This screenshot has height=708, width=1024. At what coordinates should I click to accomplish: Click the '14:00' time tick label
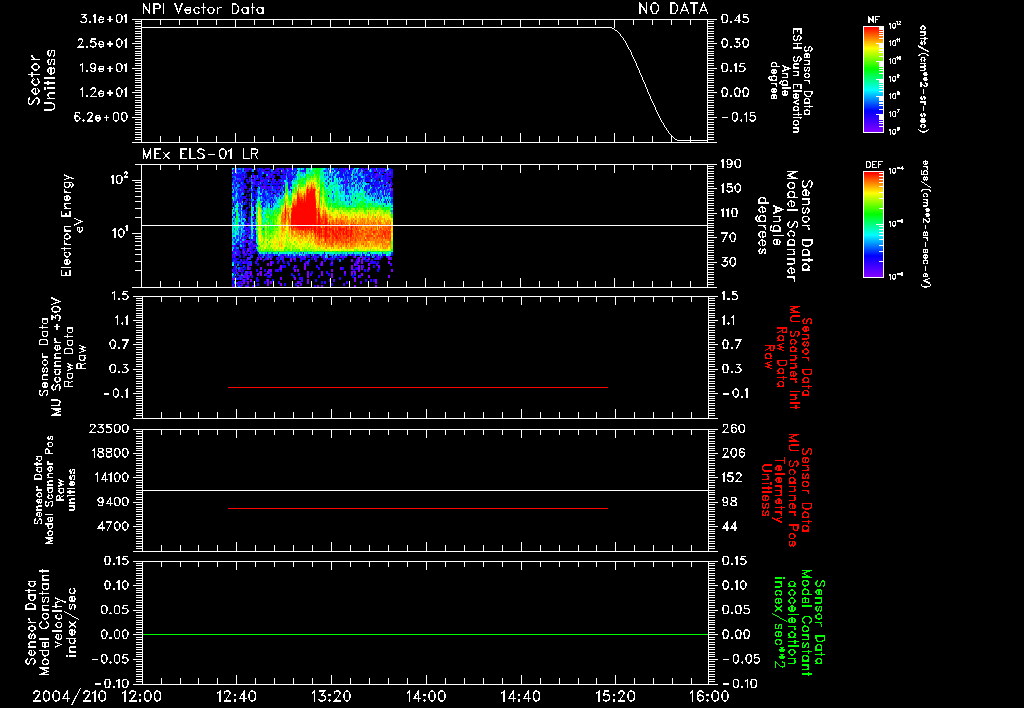point(426,696)
